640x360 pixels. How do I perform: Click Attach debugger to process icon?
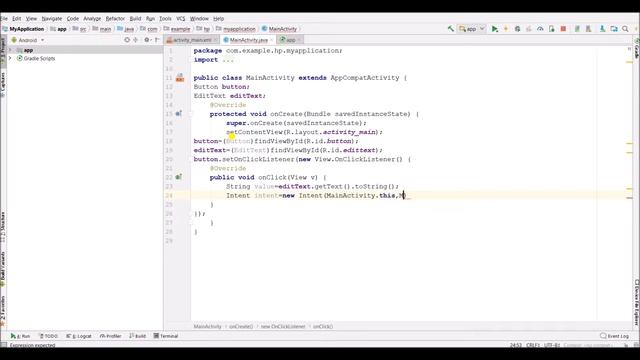552,29
